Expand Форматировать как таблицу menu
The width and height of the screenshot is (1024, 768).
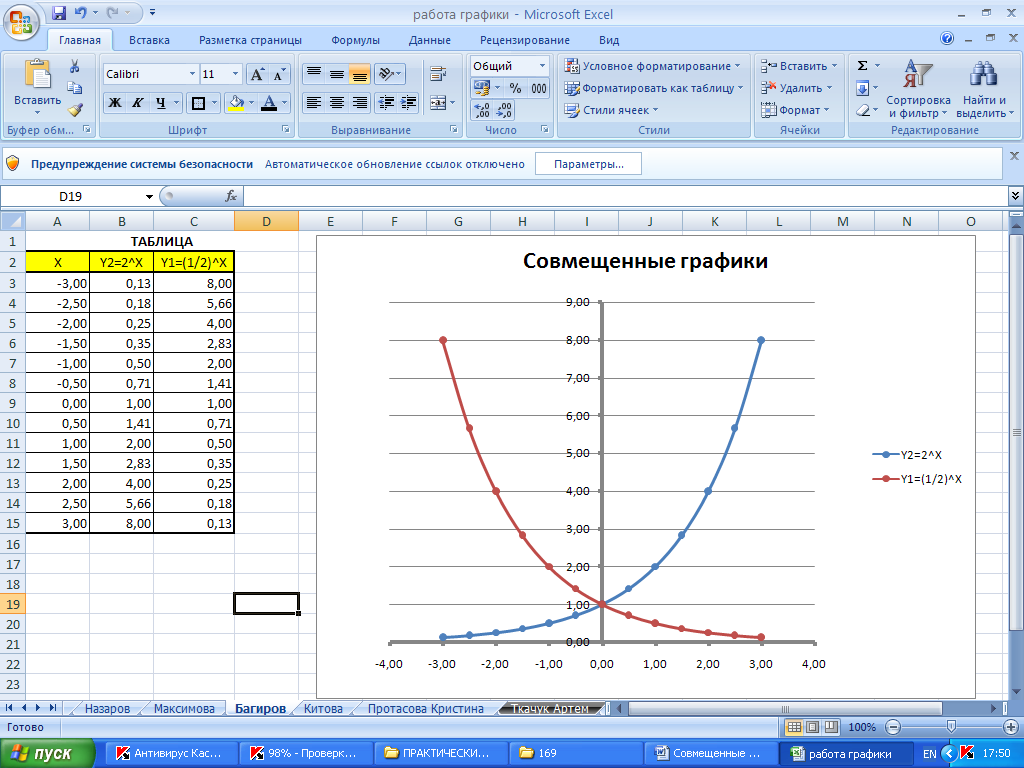654,88
